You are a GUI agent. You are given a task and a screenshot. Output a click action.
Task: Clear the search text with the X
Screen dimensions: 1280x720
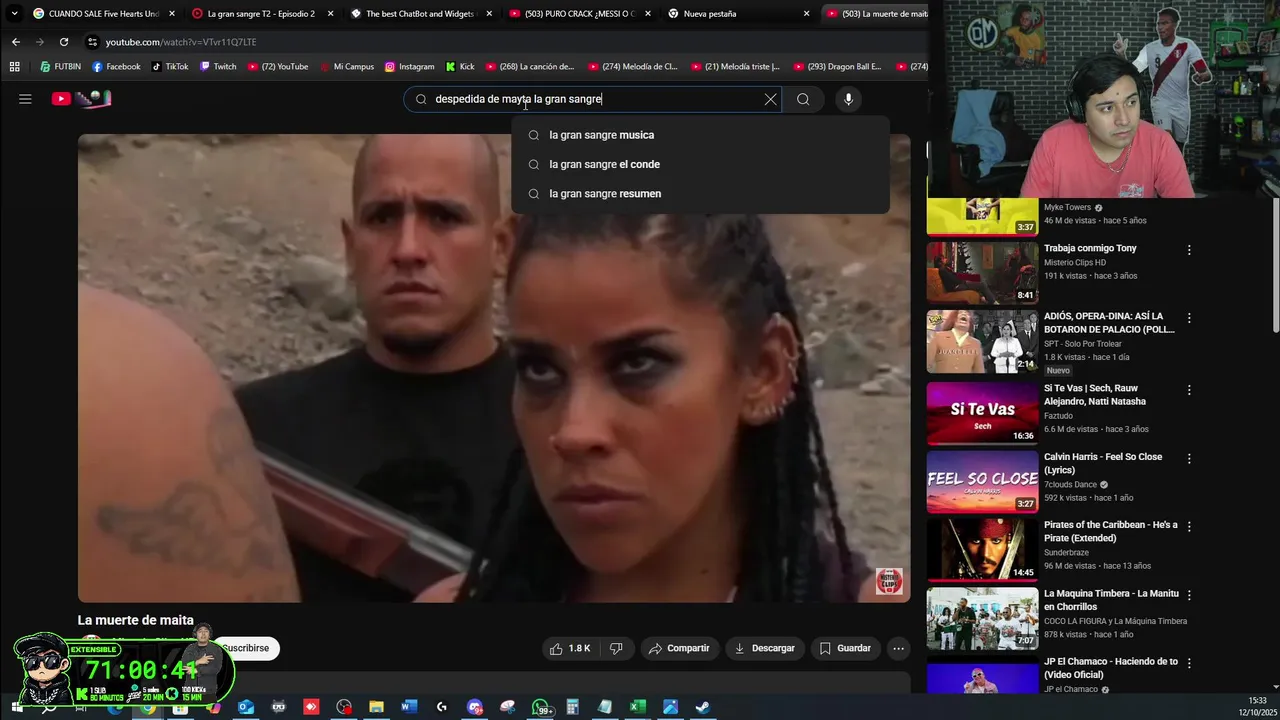click(x=770, y=99)
